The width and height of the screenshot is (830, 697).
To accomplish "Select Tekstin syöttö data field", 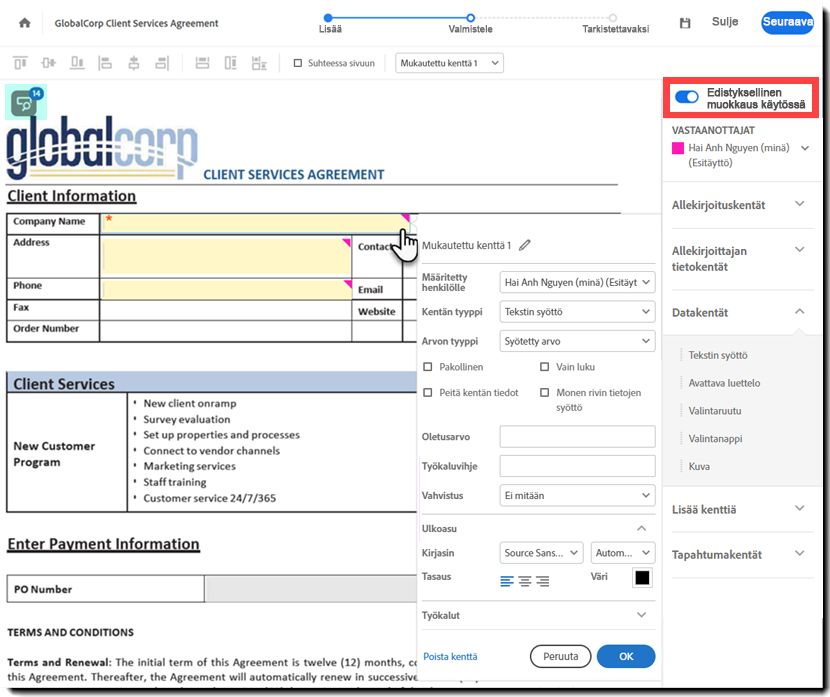I will 718,355.
